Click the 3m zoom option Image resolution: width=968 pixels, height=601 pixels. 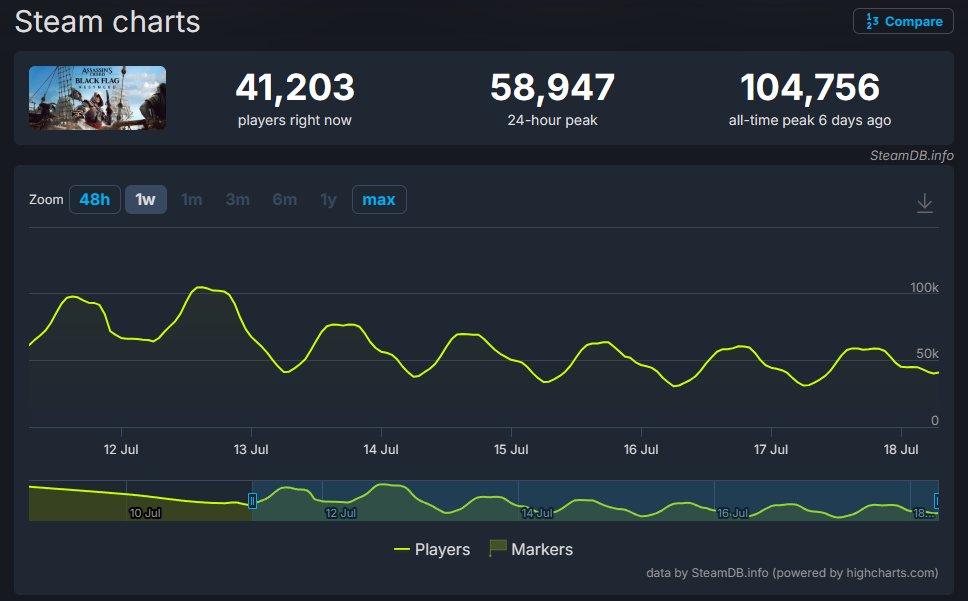238,199
